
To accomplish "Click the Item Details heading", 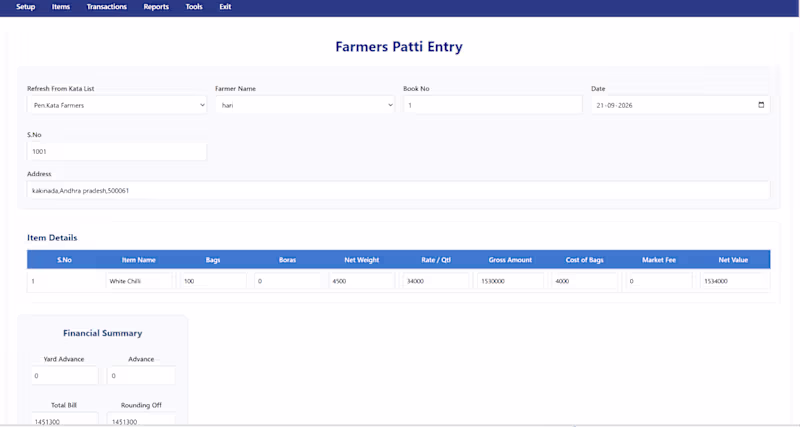I will tap(52, 238).
